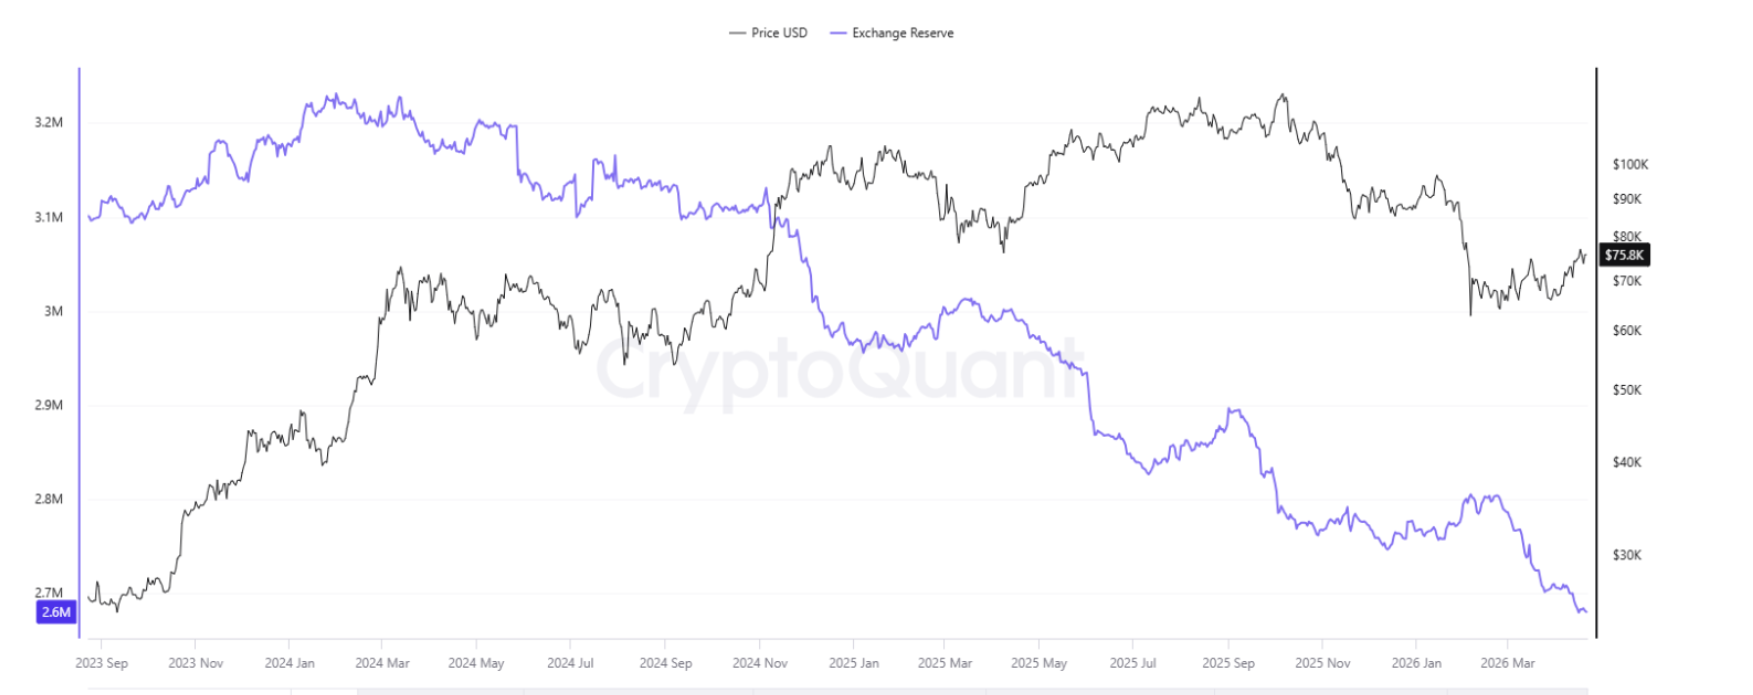Viewport: 1753px width, 695px height.
Task: Click the 2025 May x-axis label
Action: pyautogui.click(x=1039, y=663)
